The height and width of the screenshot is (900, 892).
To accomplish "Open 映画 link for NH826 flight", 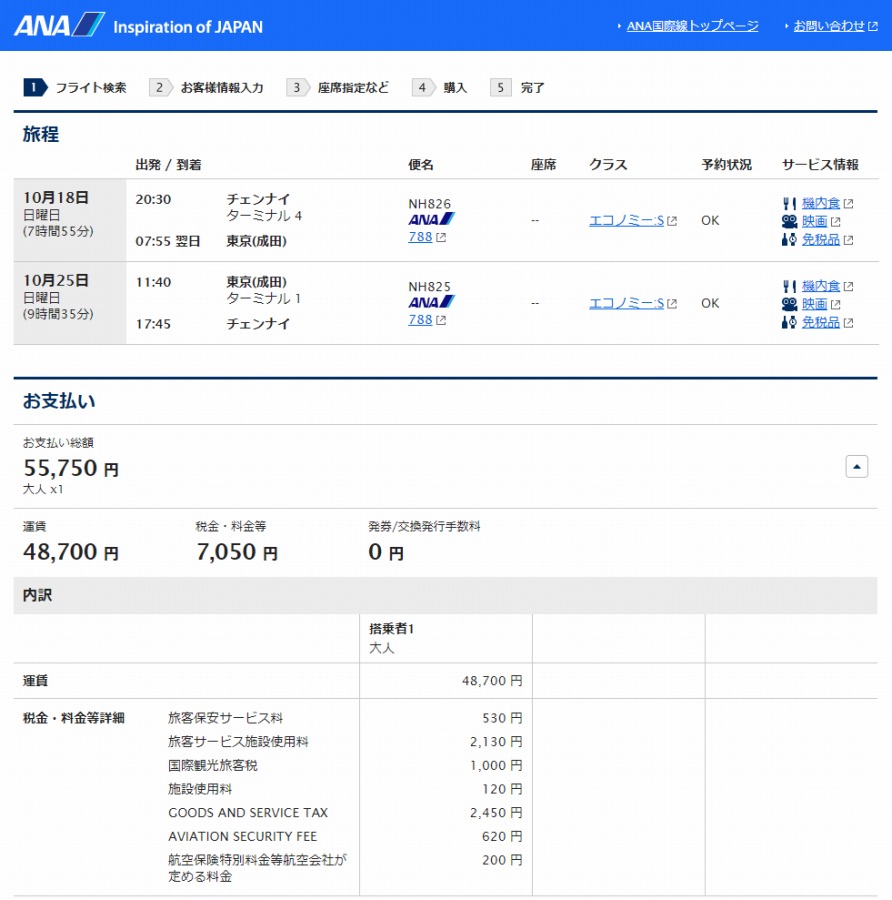I will coord(815,221).
